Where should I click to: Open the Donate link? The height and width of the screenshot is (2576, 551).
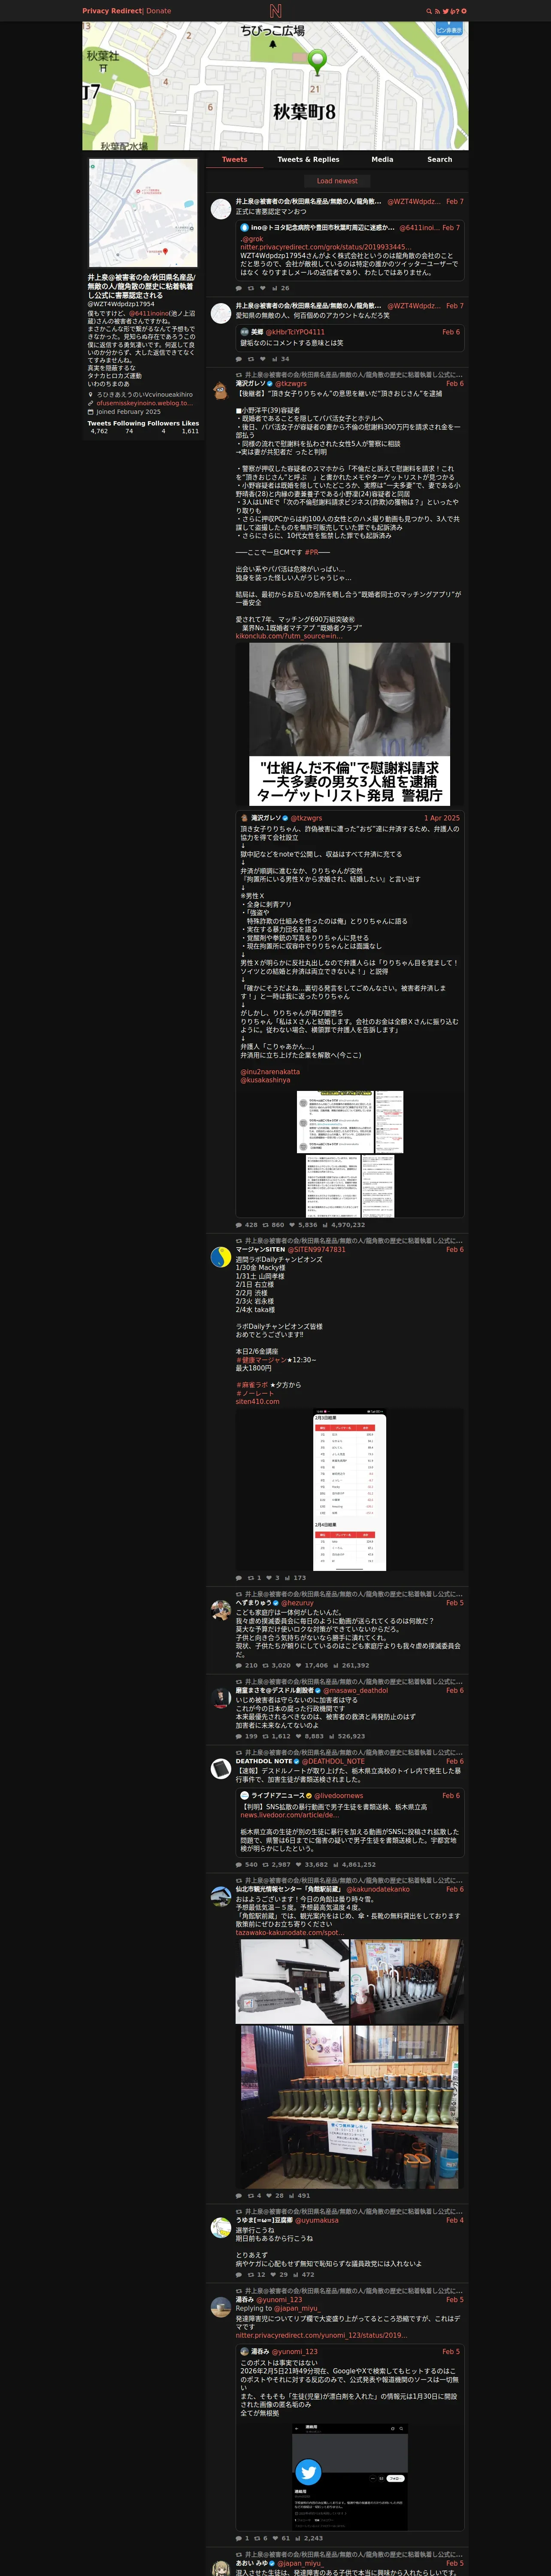(159, 11)
